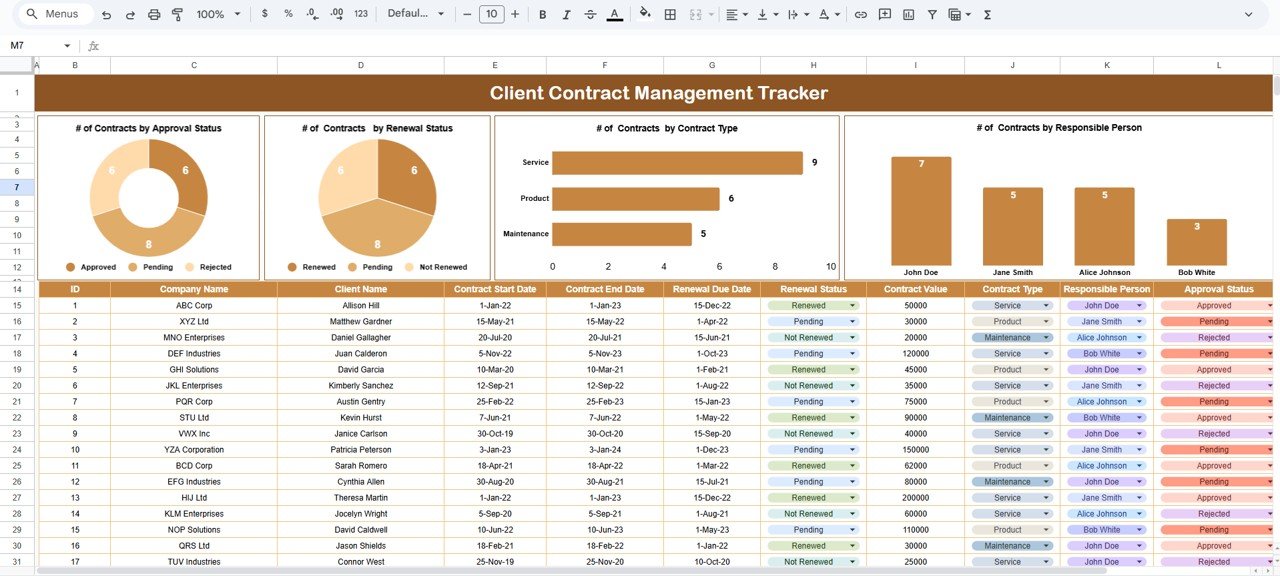The image size is (1280, 576).
Task: Expand the text color dropdown arrow
Action: [837, 14]
